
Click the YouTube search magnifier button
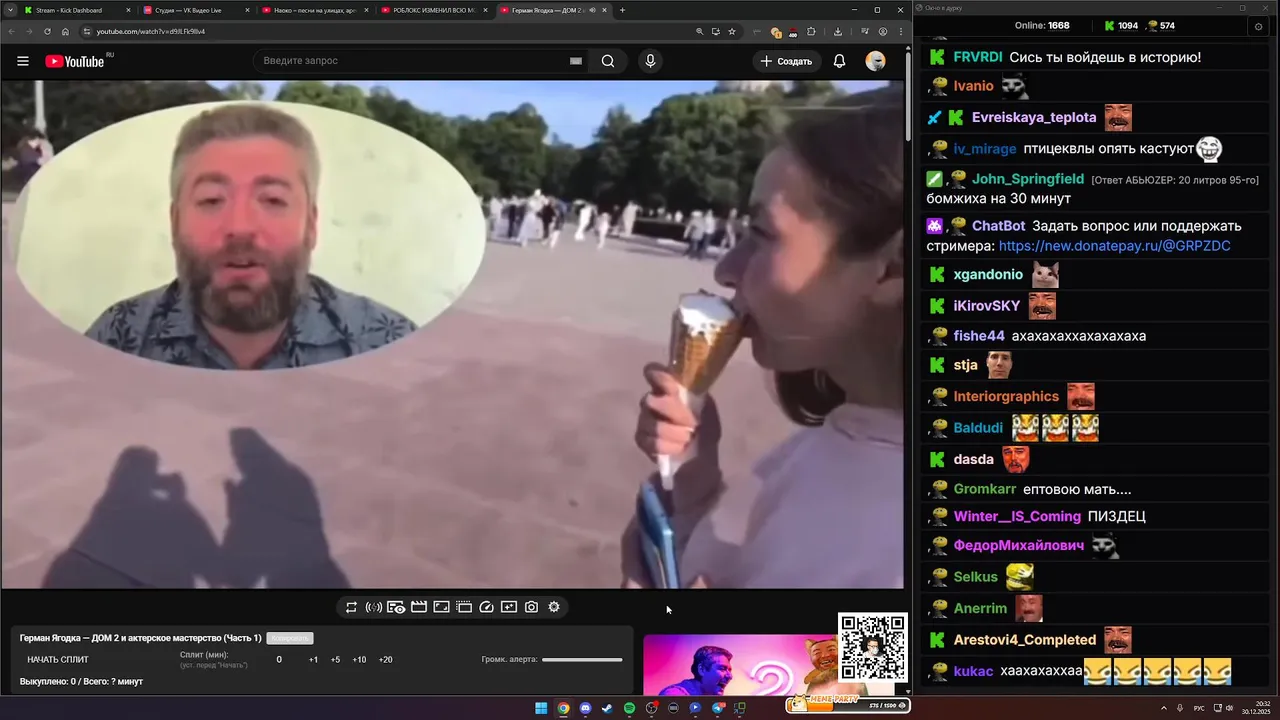coord(608,61)
